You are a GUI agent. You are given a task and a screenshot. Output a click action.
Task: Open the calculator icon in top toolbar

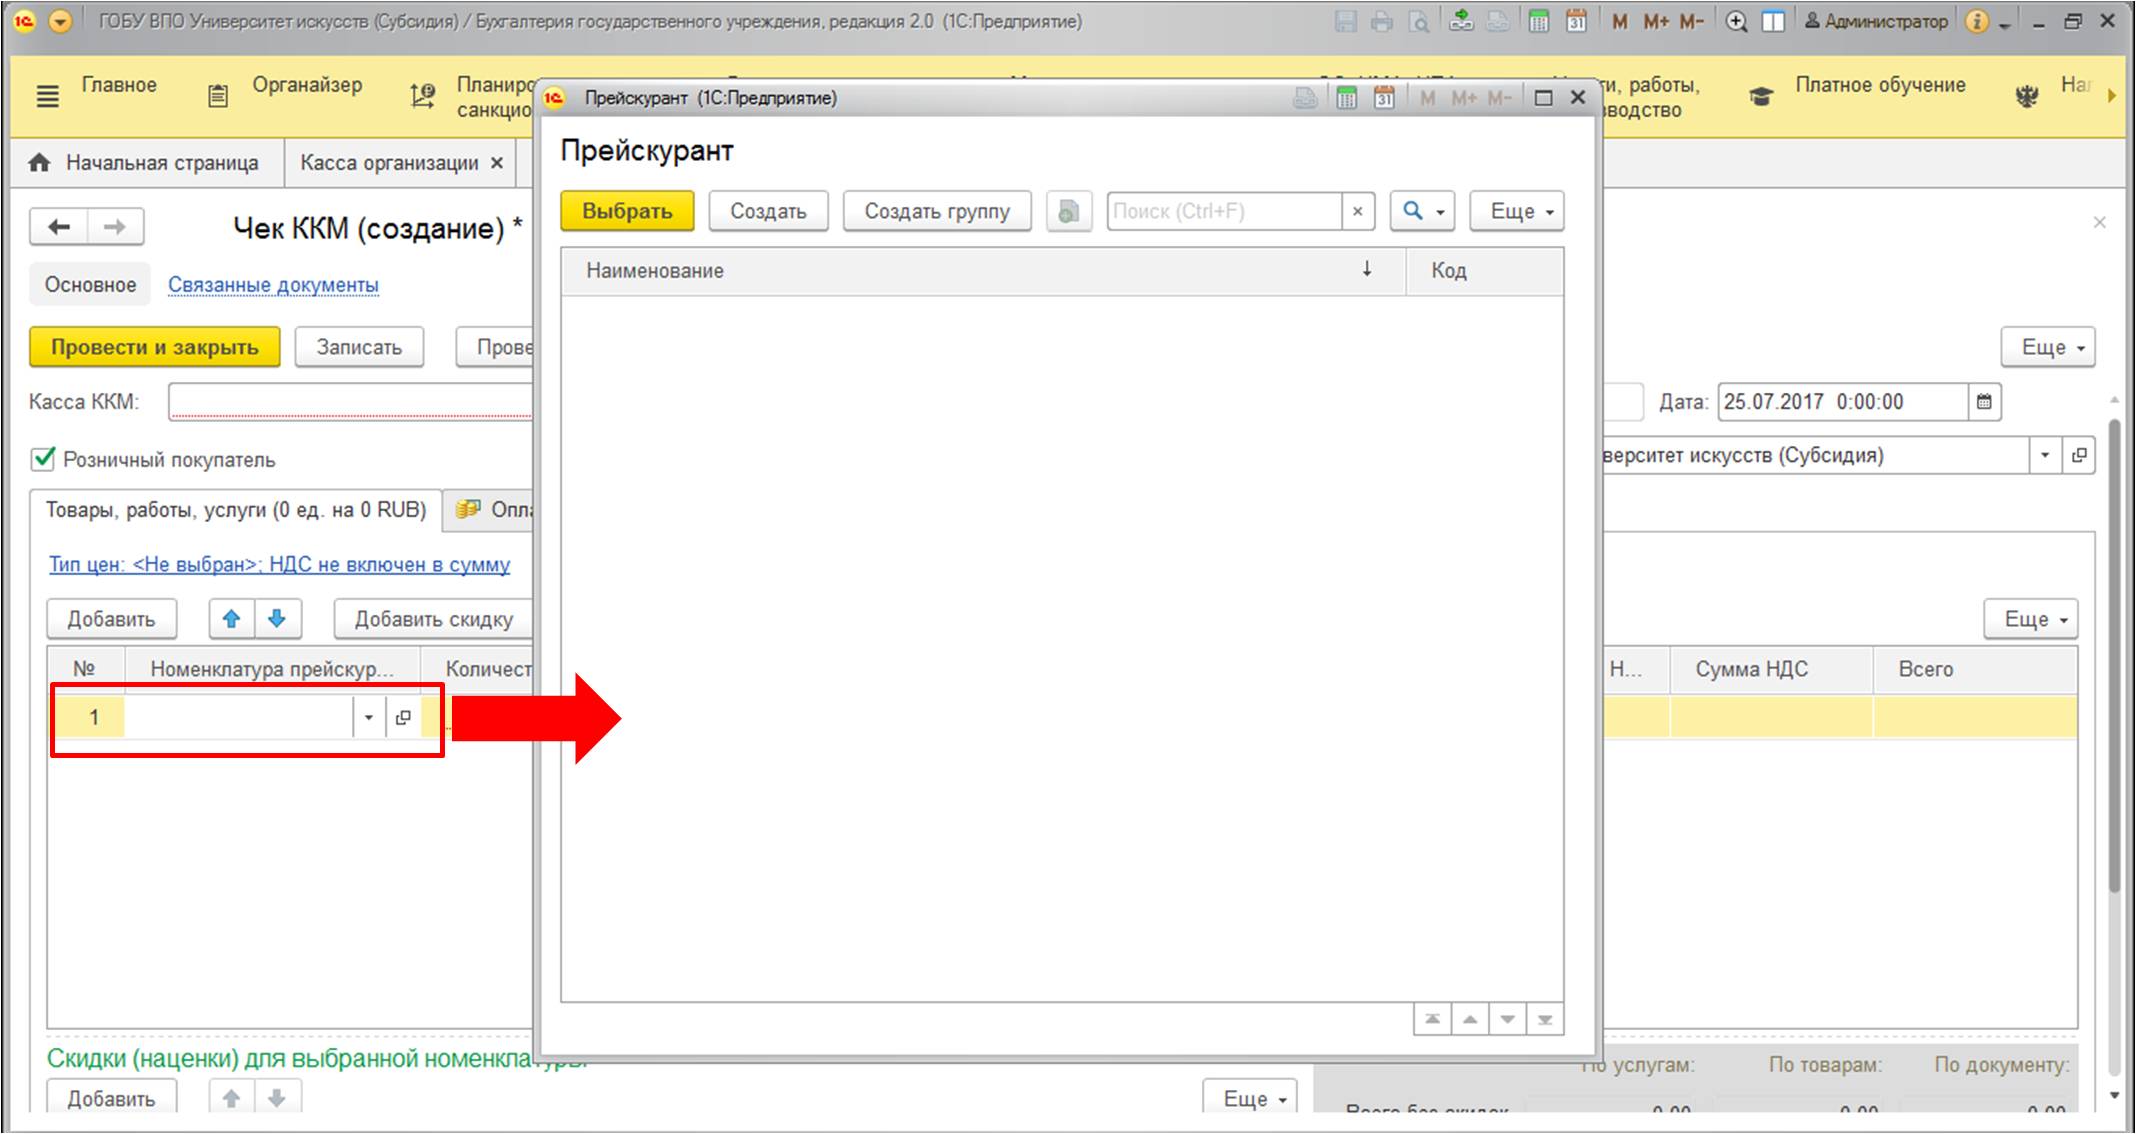pos(1539,21)
